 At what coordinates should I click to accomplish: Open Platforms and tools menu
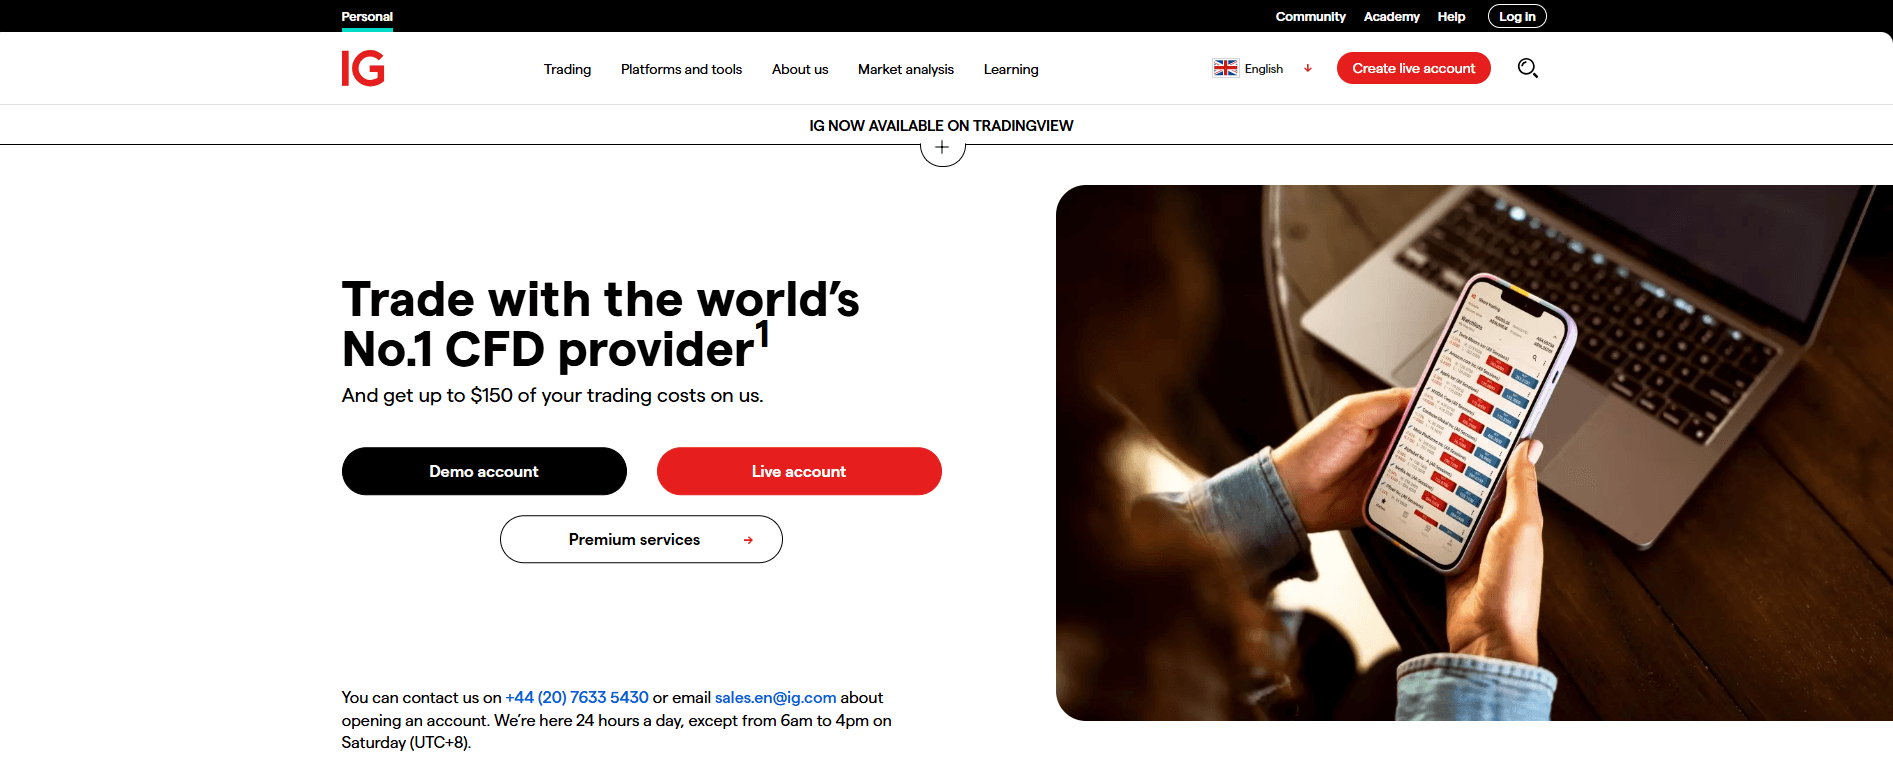click(681, 69)
